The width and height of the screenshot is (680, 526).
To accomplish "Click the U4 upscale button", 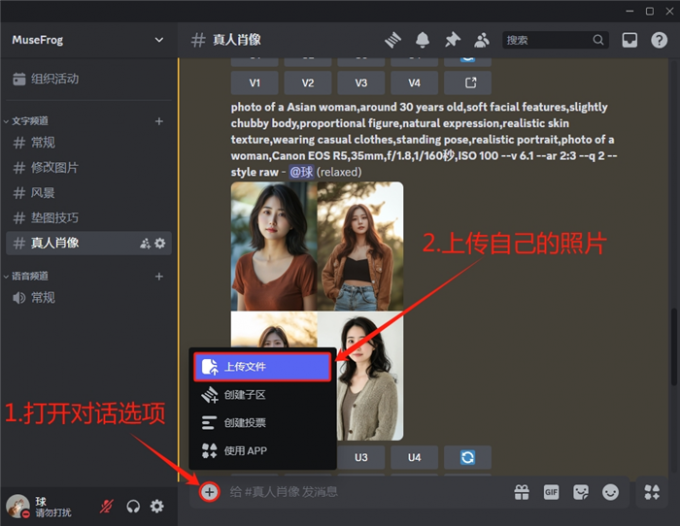I will coord(414,457).
